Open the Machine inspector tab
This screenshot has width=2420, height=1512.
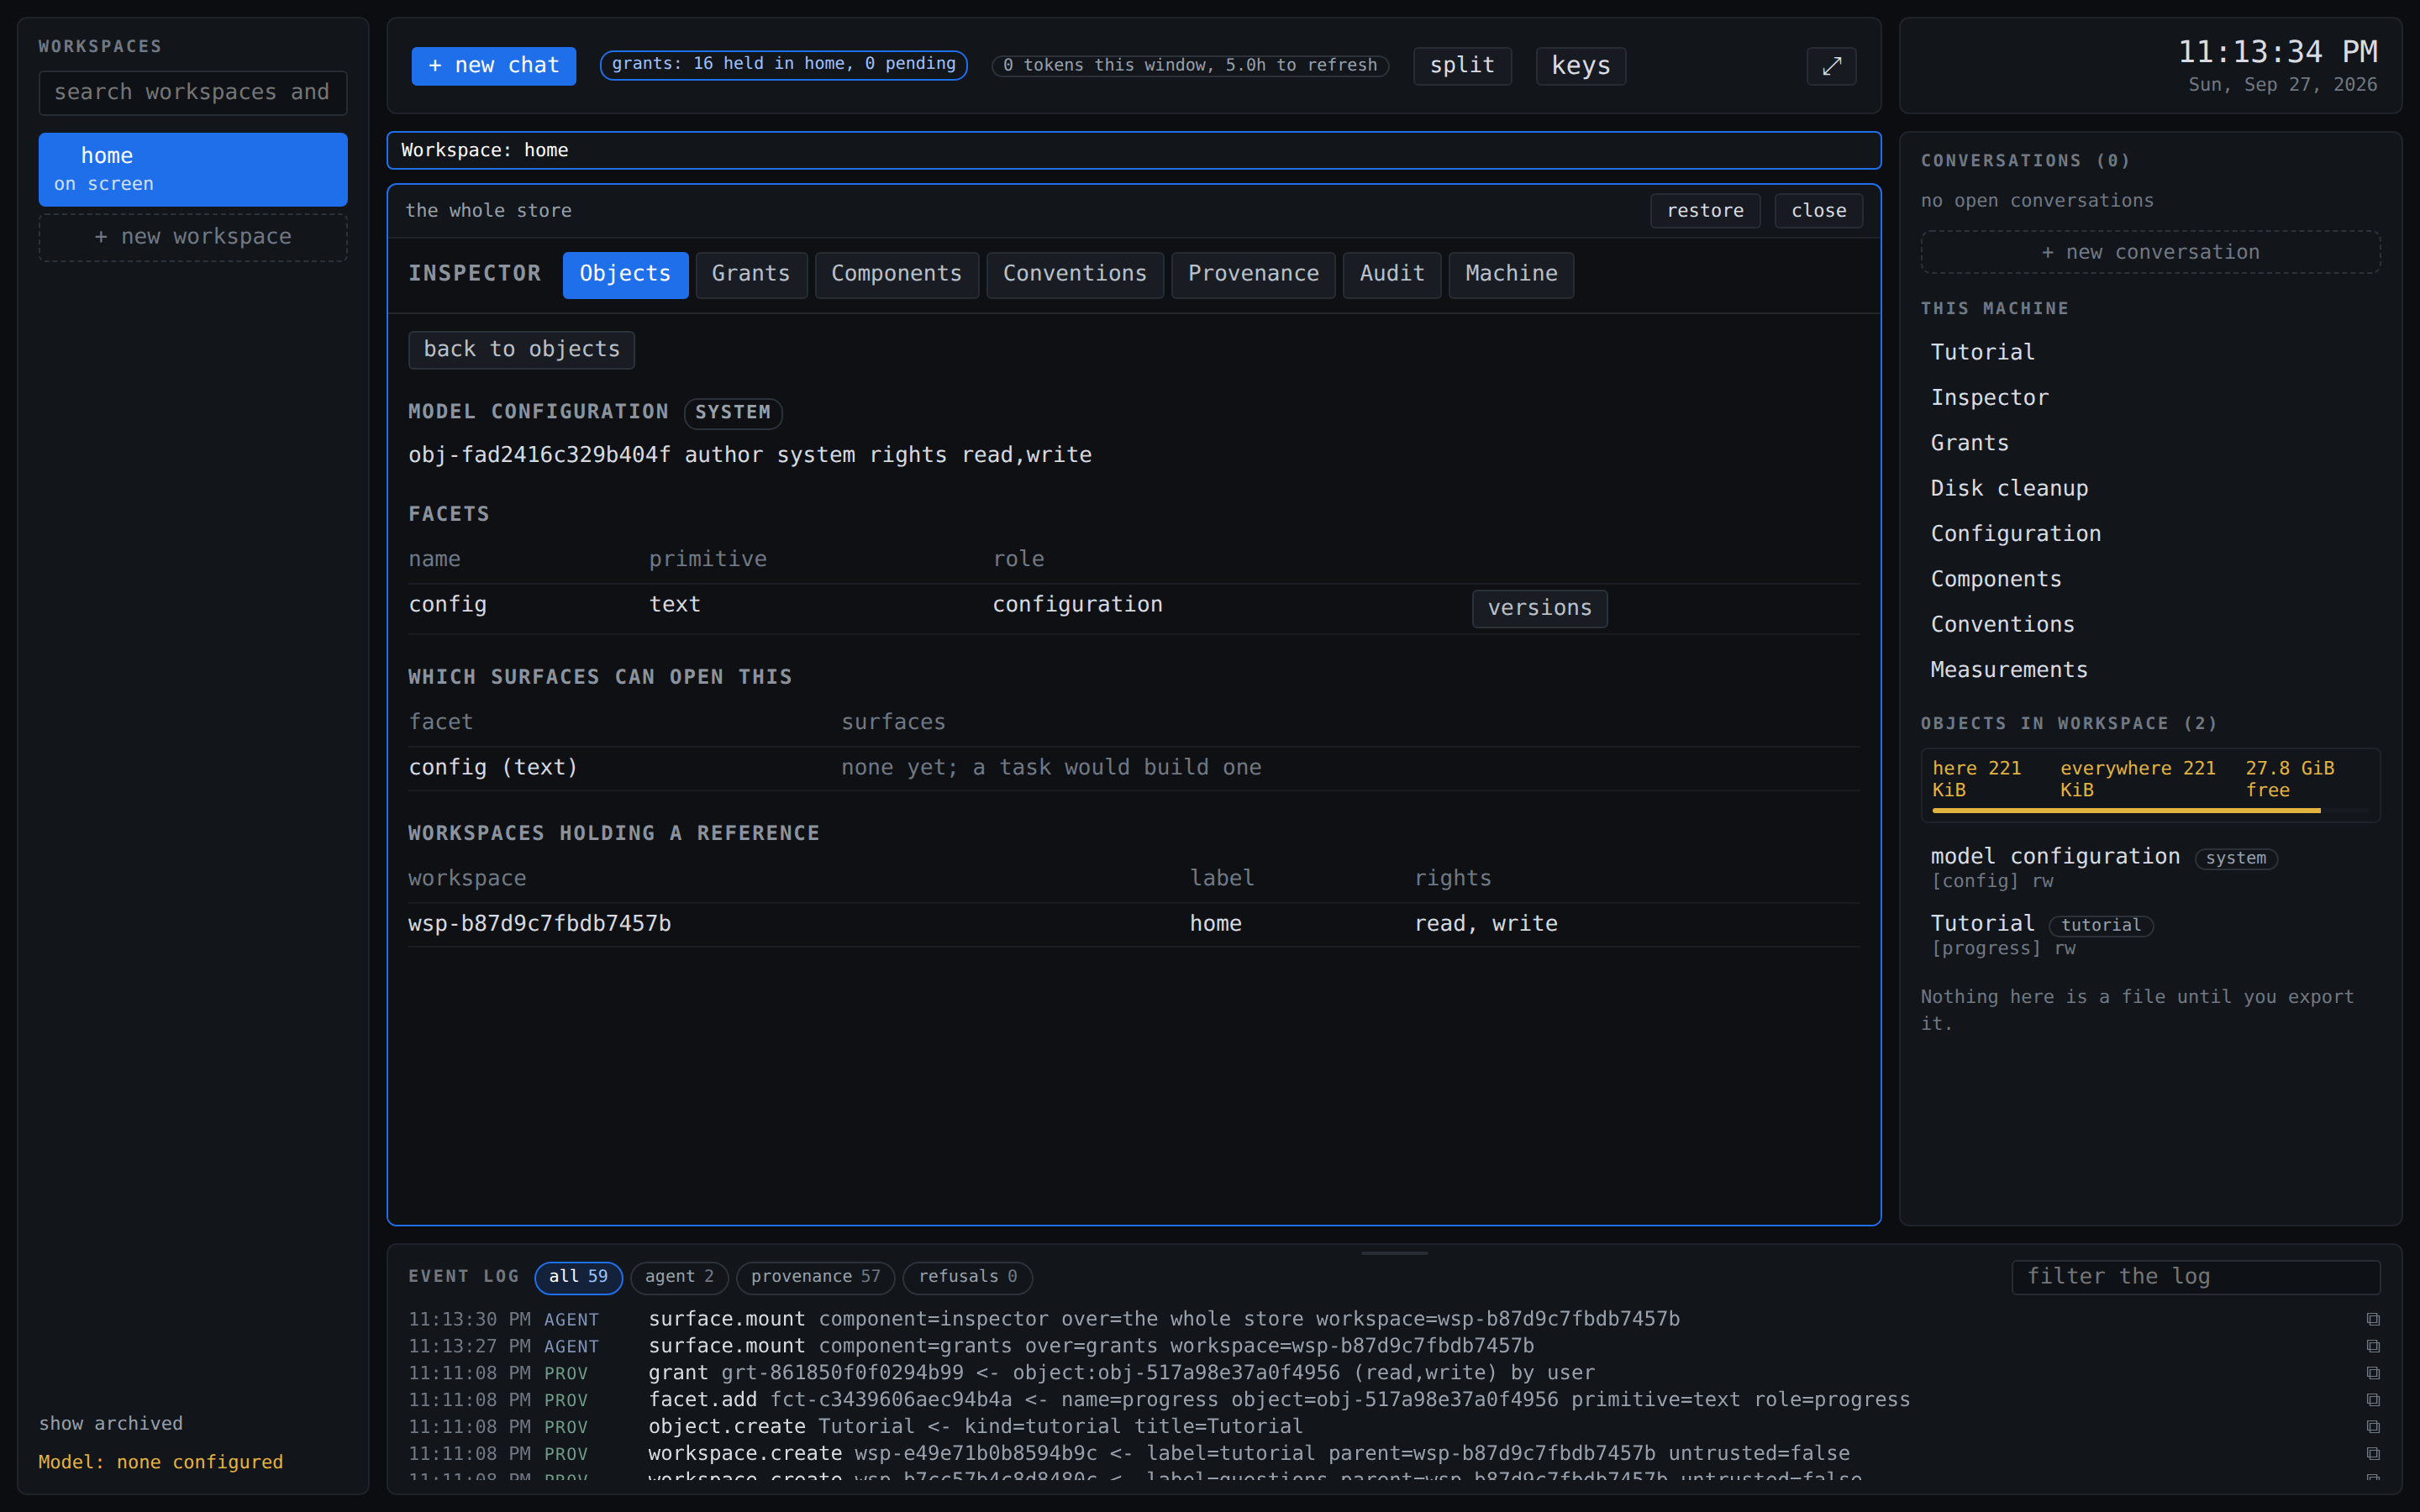click(1511, 275)
